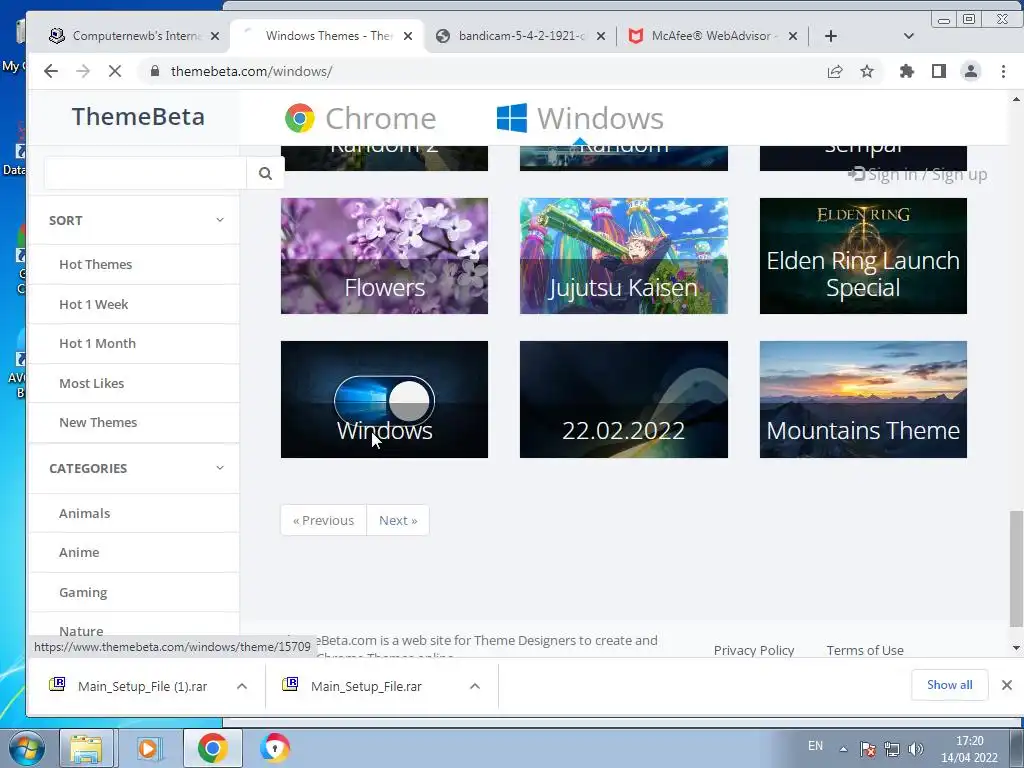Screen dimensions: 1024x768
Task: Click Show all downloads
Action: (x=950, y=684)
